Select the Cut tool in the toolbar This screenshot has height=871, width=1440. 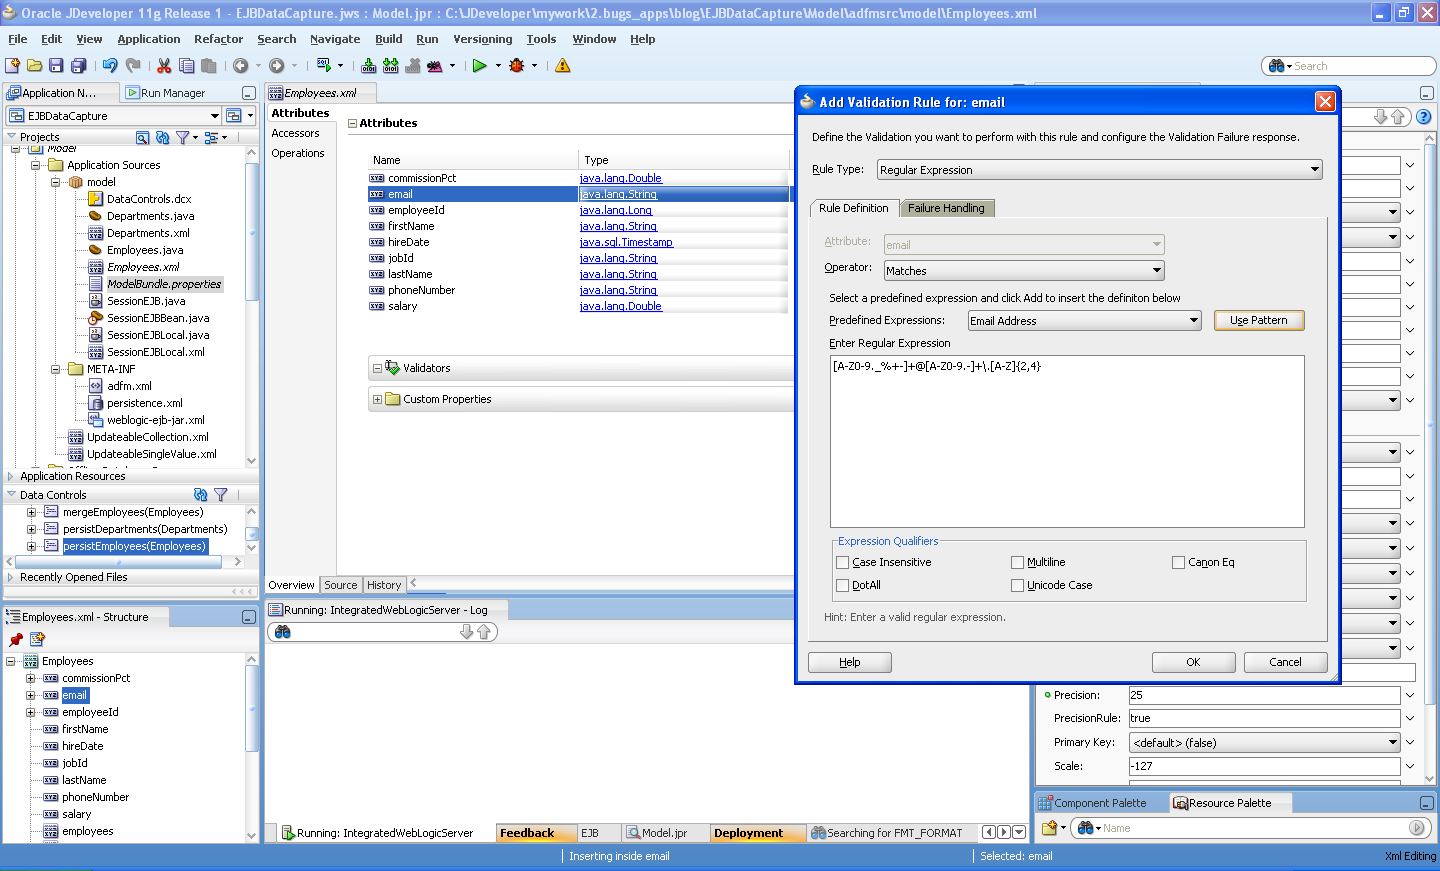tap(163, 67)
